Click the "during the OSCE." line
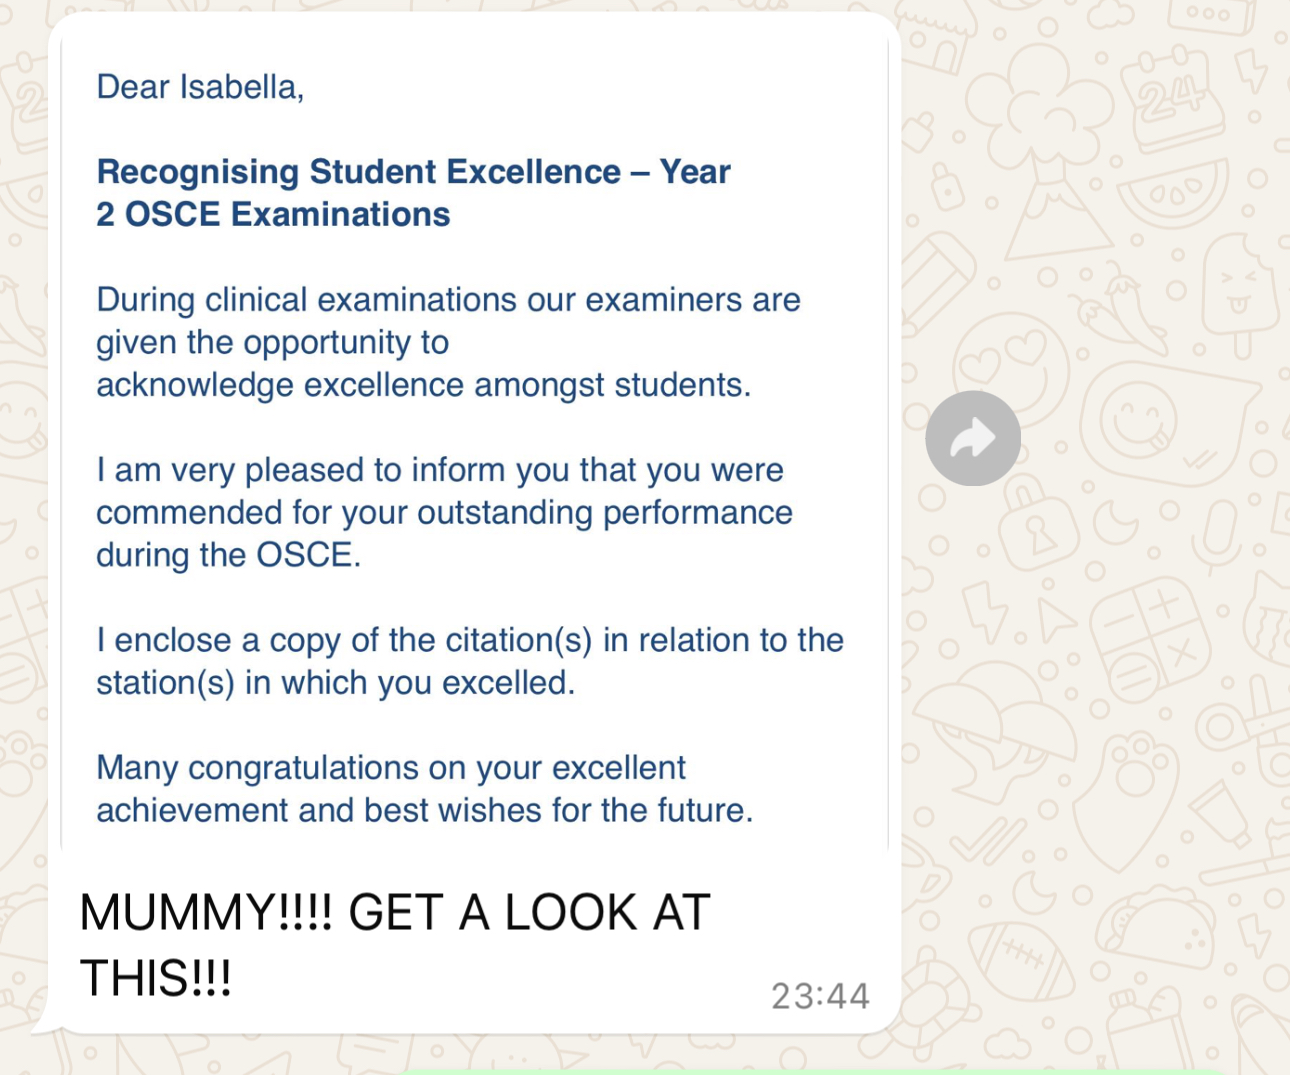Screen dimensions: 1290x1075 (228, 555)
